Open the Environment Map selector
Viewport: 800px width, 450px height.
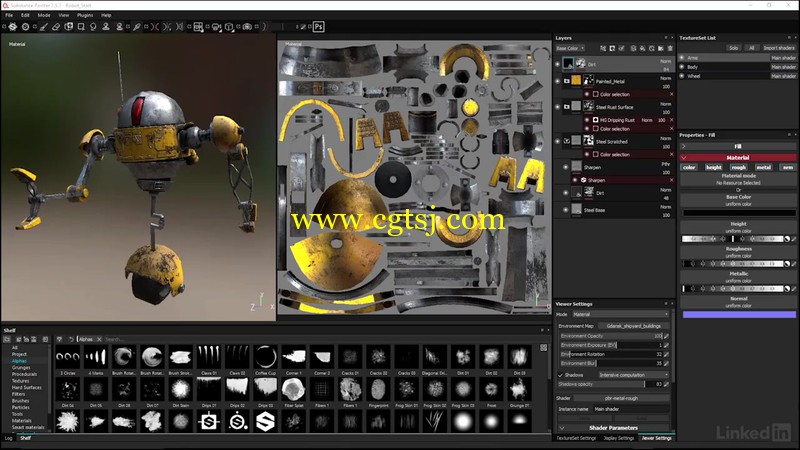(633, 326)
